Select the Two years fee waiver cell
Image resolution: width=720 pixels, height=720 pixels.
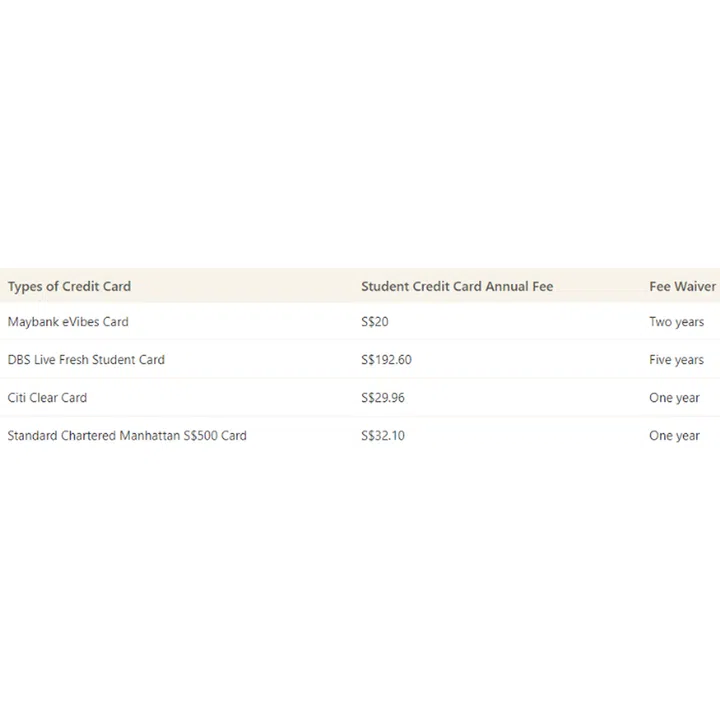pos(676,322)
